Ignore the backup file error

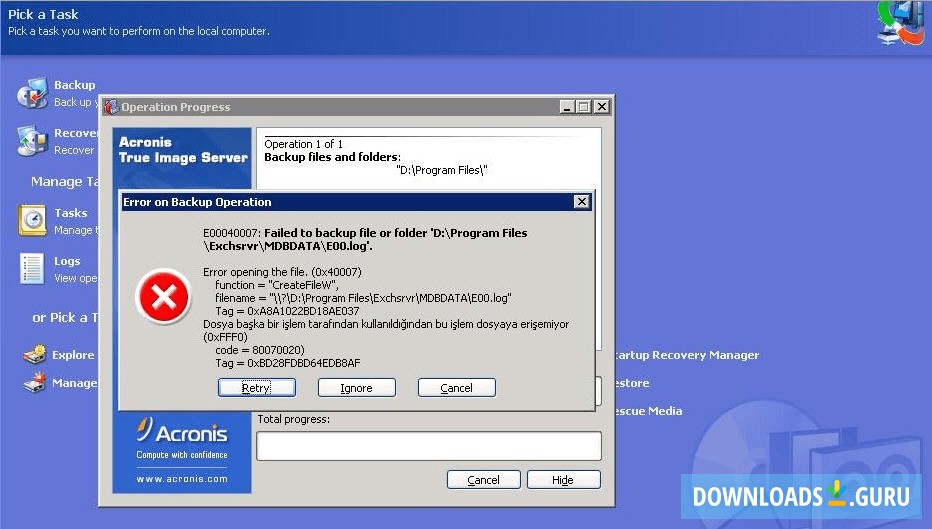click(x=357, y=388)
